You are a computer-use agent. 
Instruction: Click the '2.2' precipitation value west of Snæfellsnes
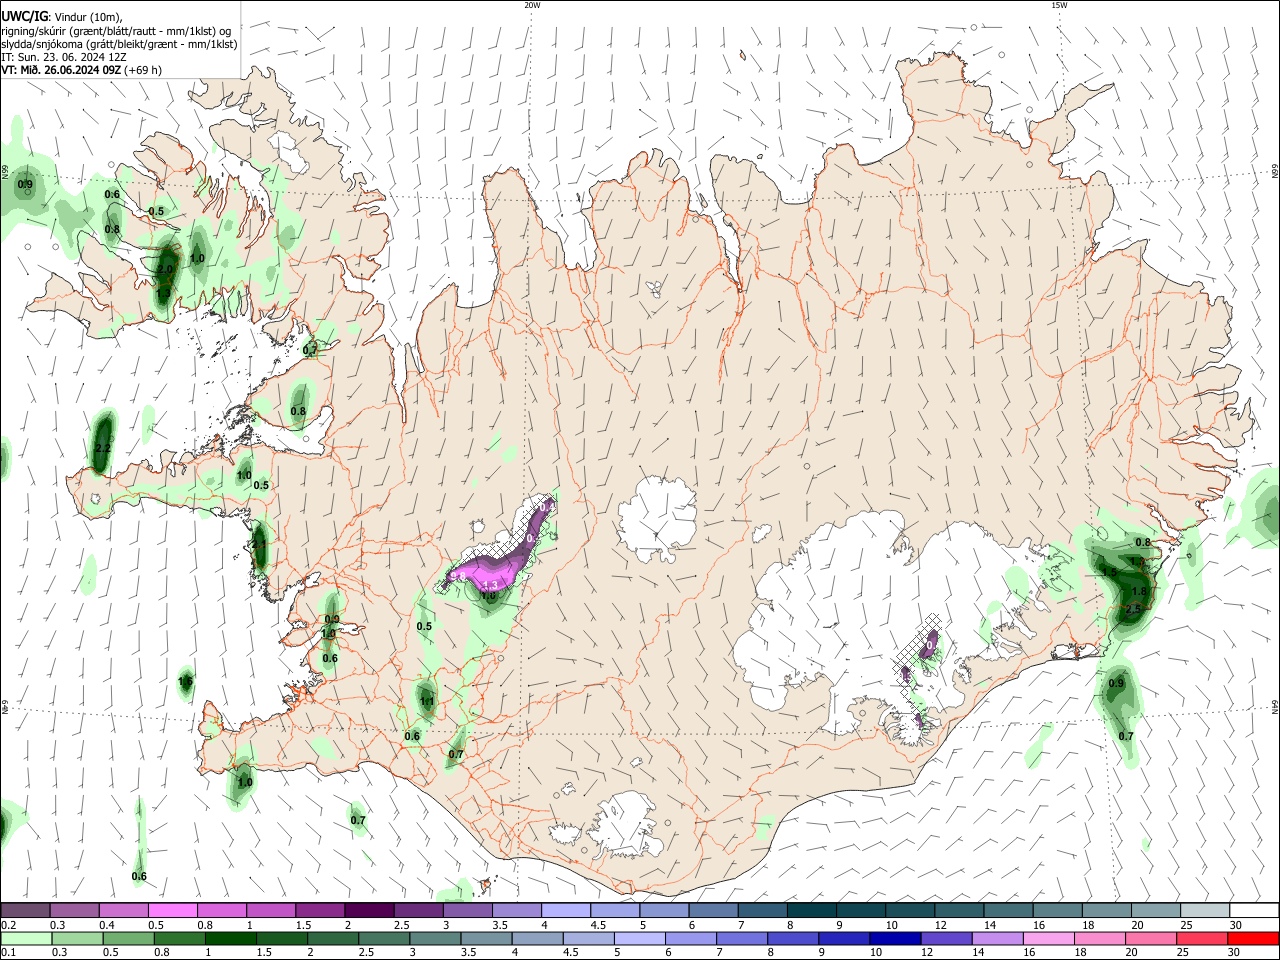click(102, 449)
